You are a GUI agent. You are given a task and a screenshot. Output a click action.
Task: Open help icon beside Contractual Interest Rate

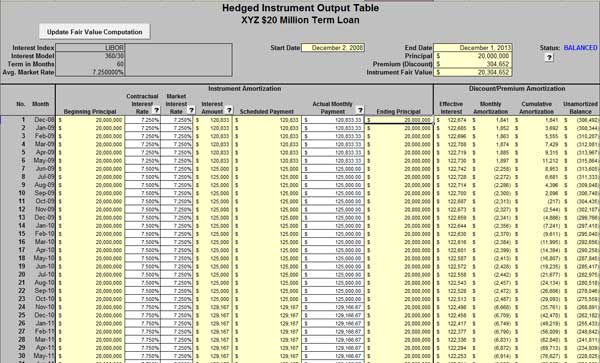click(156, 111)
